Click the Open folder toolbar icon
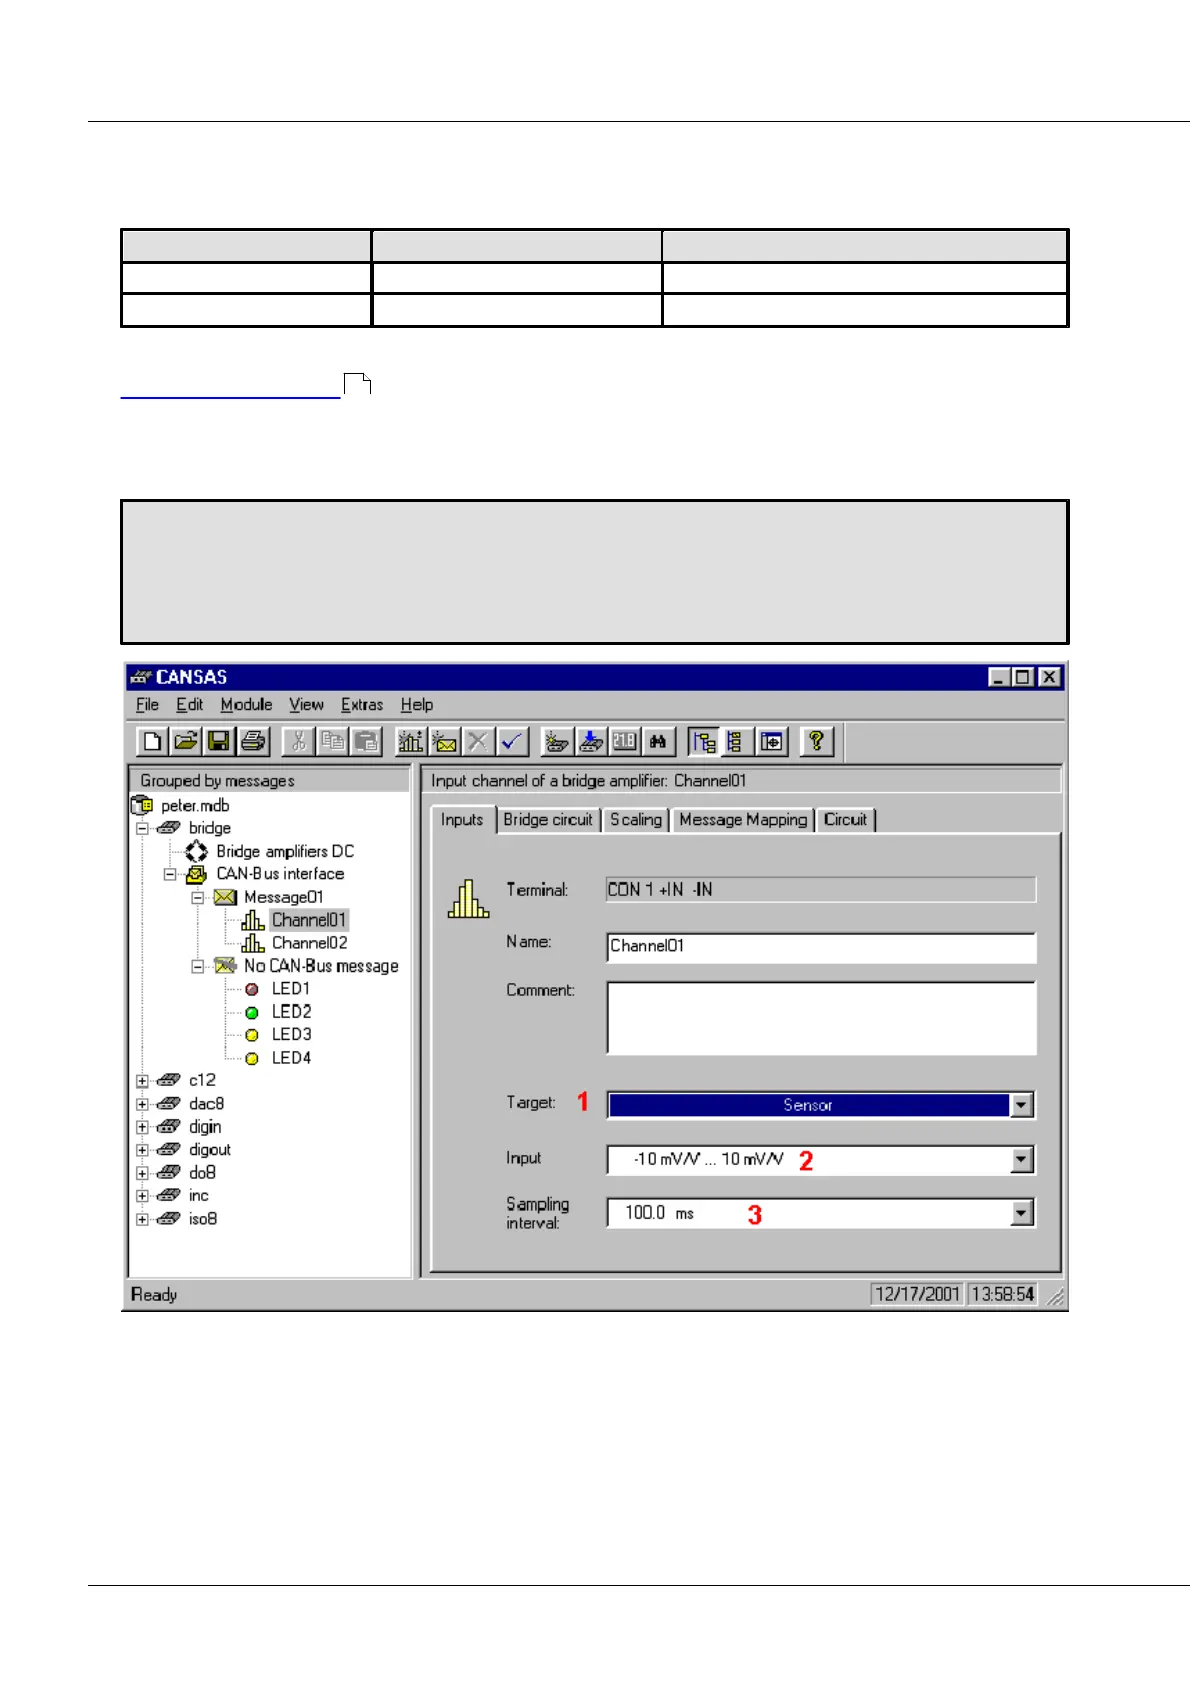The image size is (1190, 1684). click(x=185, y=741)
